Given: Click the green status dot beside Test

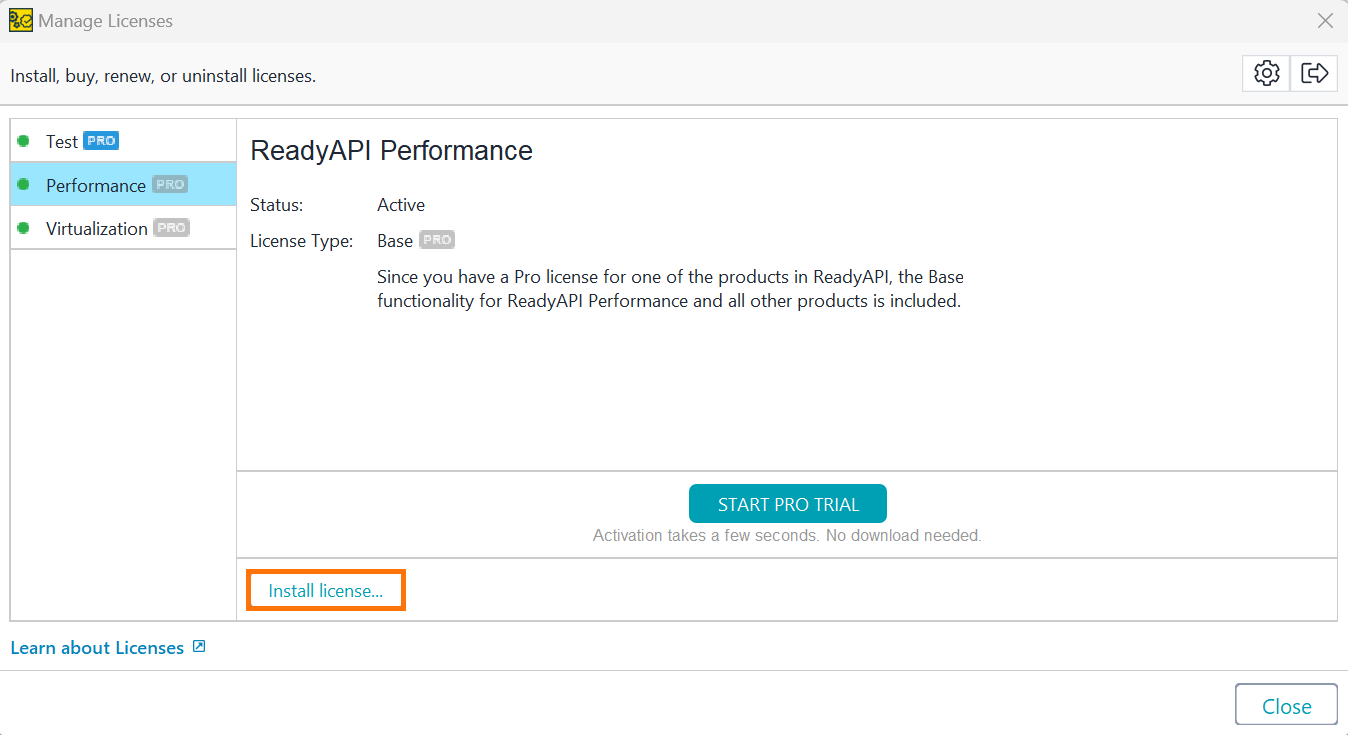Looking at the screenshot, I should click(22, 141).
